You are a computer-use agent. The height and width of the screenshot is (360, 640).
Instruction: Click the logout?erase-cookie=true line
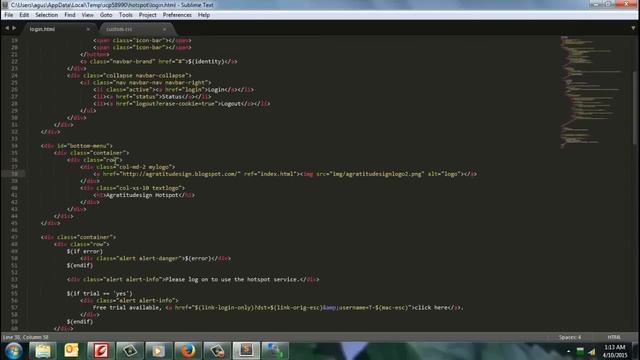pos(182,104)
